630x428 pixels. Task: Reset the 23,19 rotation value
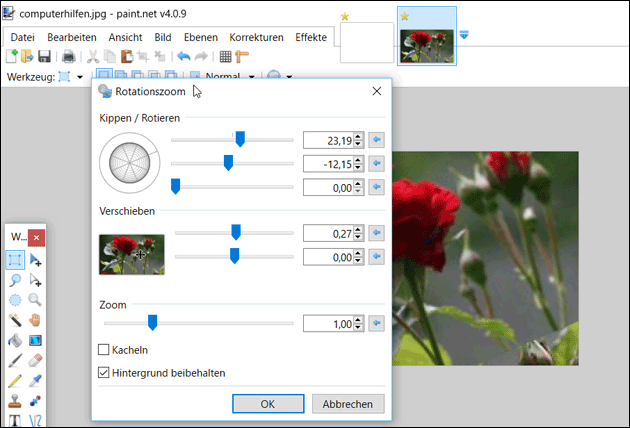(376, 140)
